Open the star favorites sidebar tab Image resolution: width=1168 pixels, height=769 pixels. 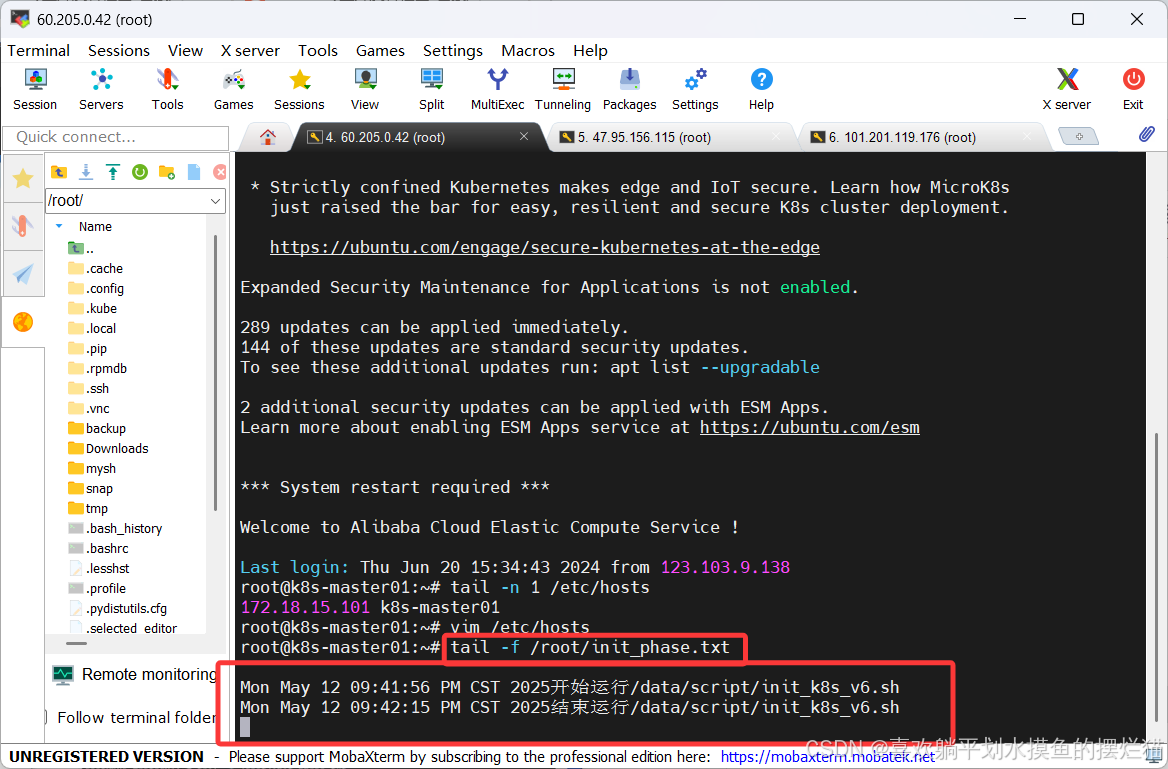click(23, 178)
